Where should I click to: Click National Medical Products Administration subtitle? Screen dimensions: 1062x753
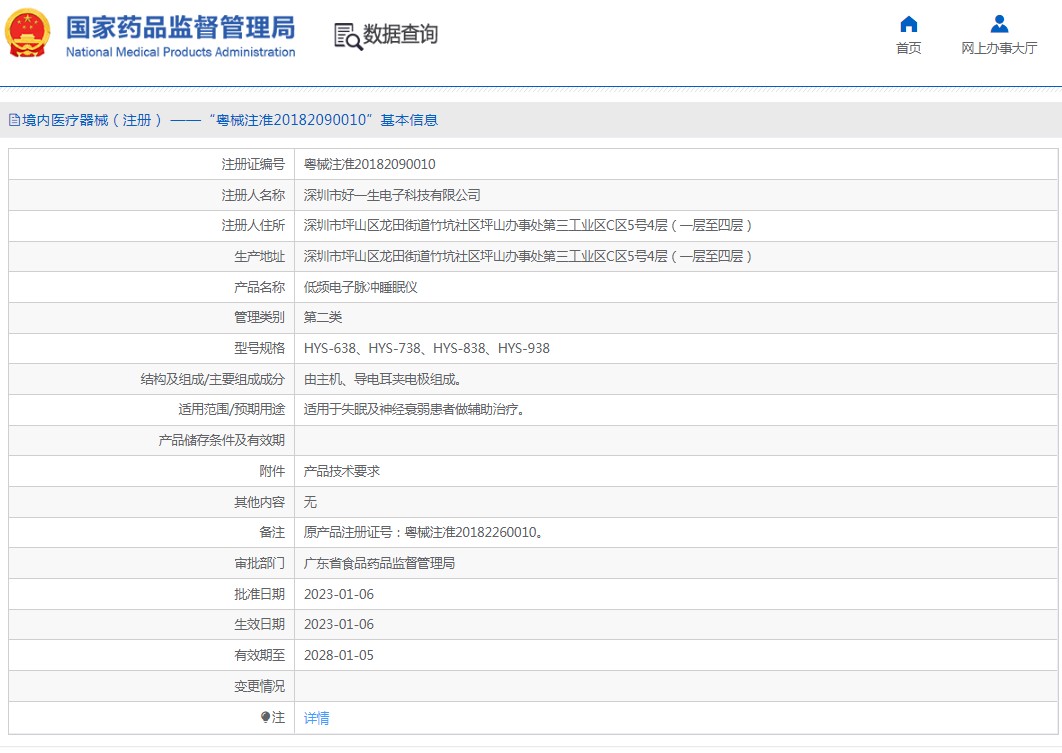click(x=180, y=52)
